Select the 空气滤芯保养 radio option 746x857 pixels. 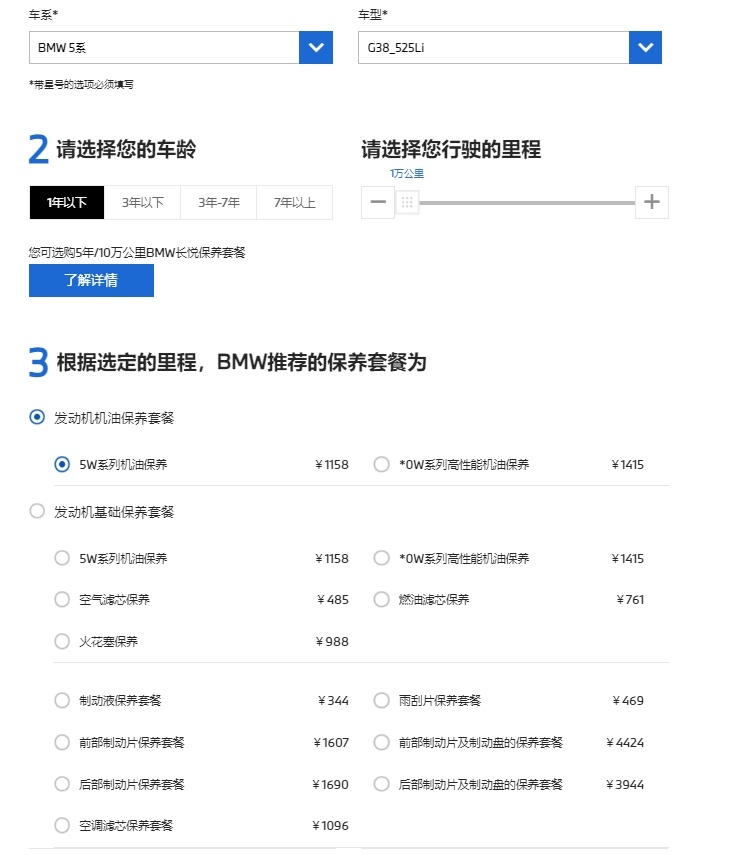click(x=62, y=600)
